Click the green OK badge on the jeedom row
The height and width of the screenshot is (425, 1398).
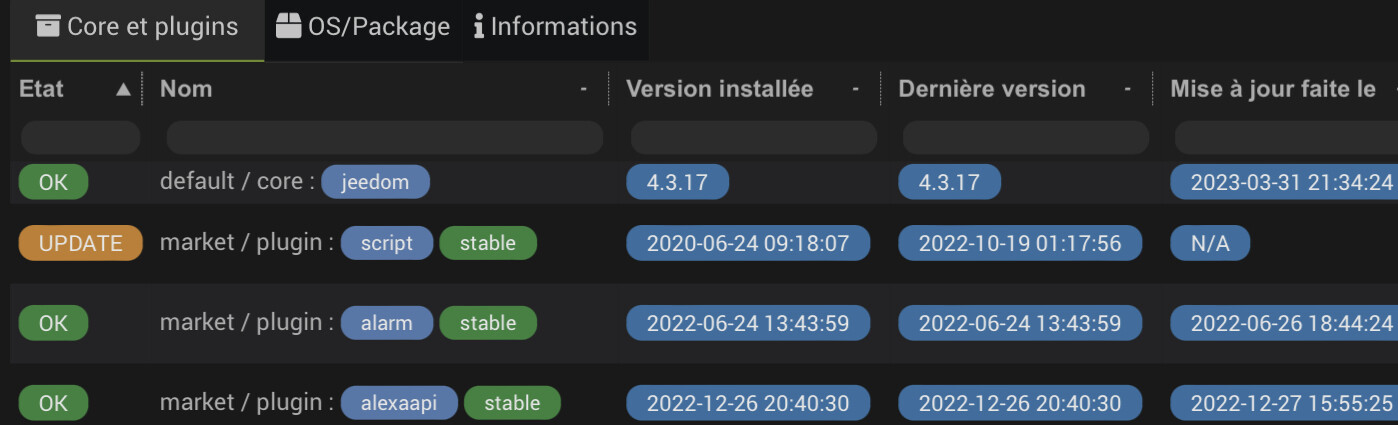tap(53, 182)
